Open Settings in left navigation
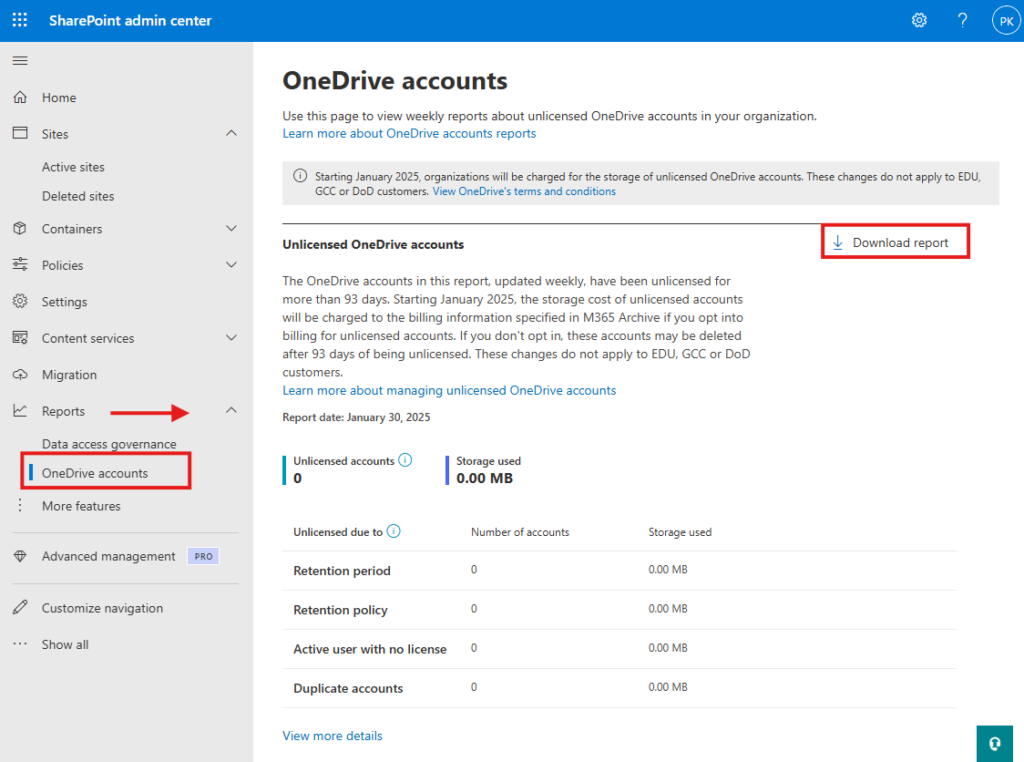The width and height of the screenshot is (1024, 762). pos(64,302)
